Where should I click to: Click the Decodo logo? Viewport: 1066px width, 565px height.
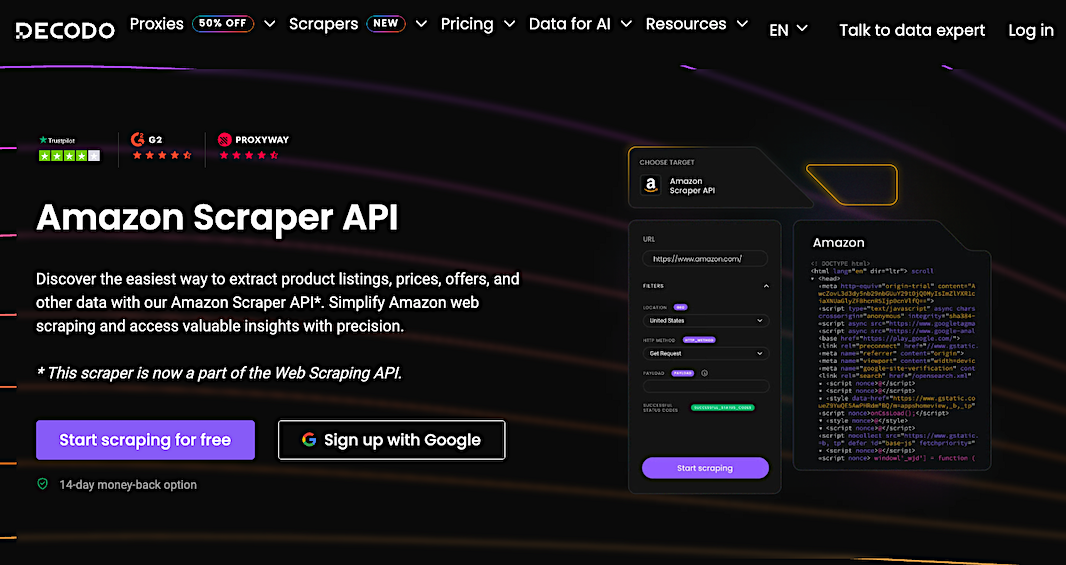click(65, 30)
